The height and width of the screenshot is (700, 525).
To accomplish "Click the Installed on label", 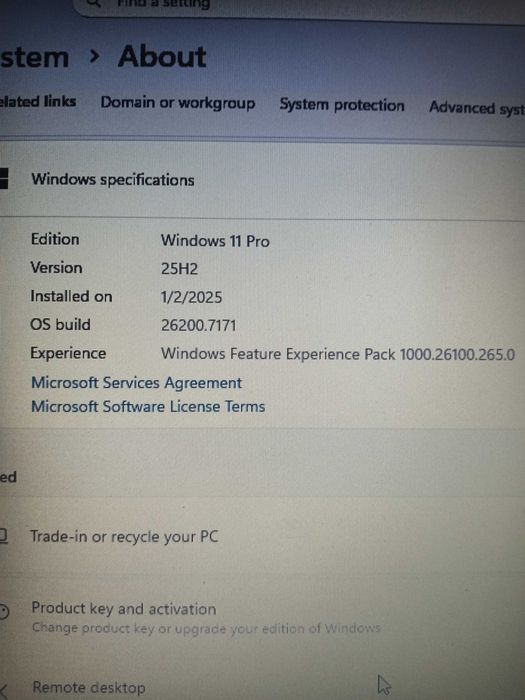I will [71, 296].
